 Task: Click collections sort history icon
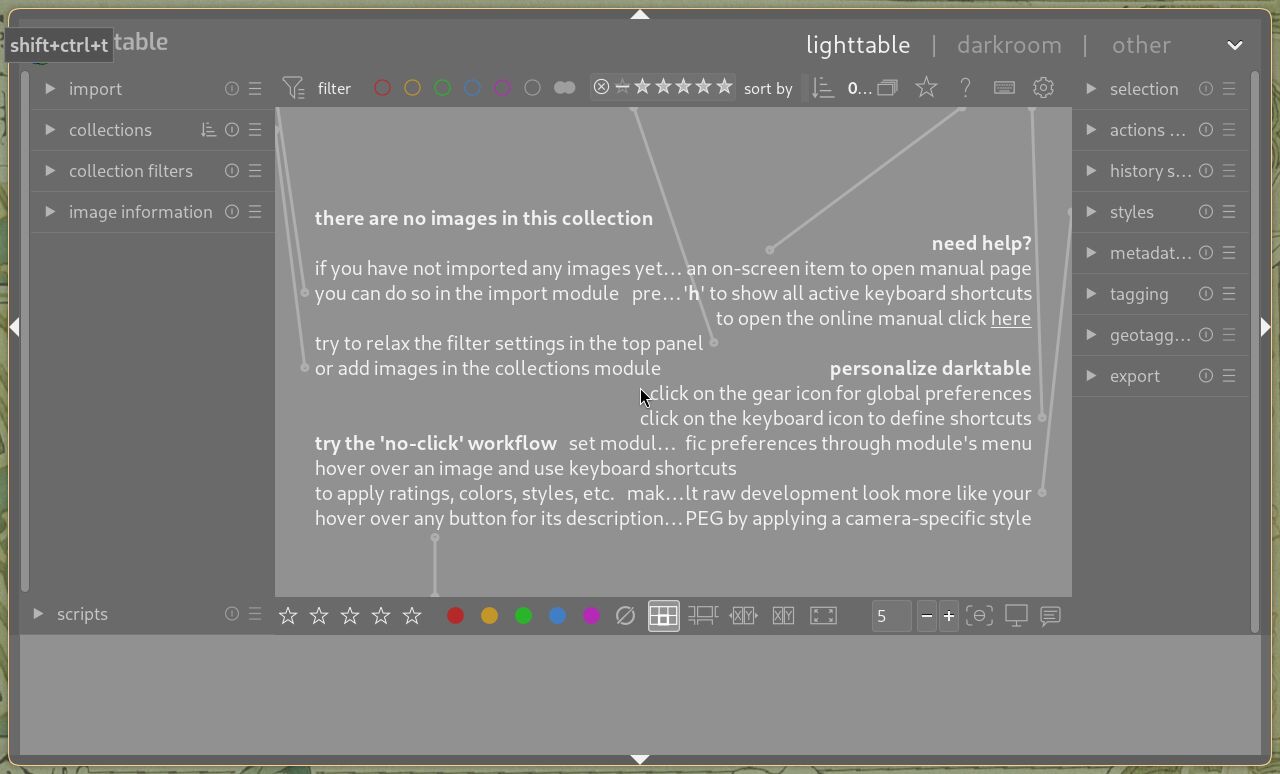pos(208,130)
